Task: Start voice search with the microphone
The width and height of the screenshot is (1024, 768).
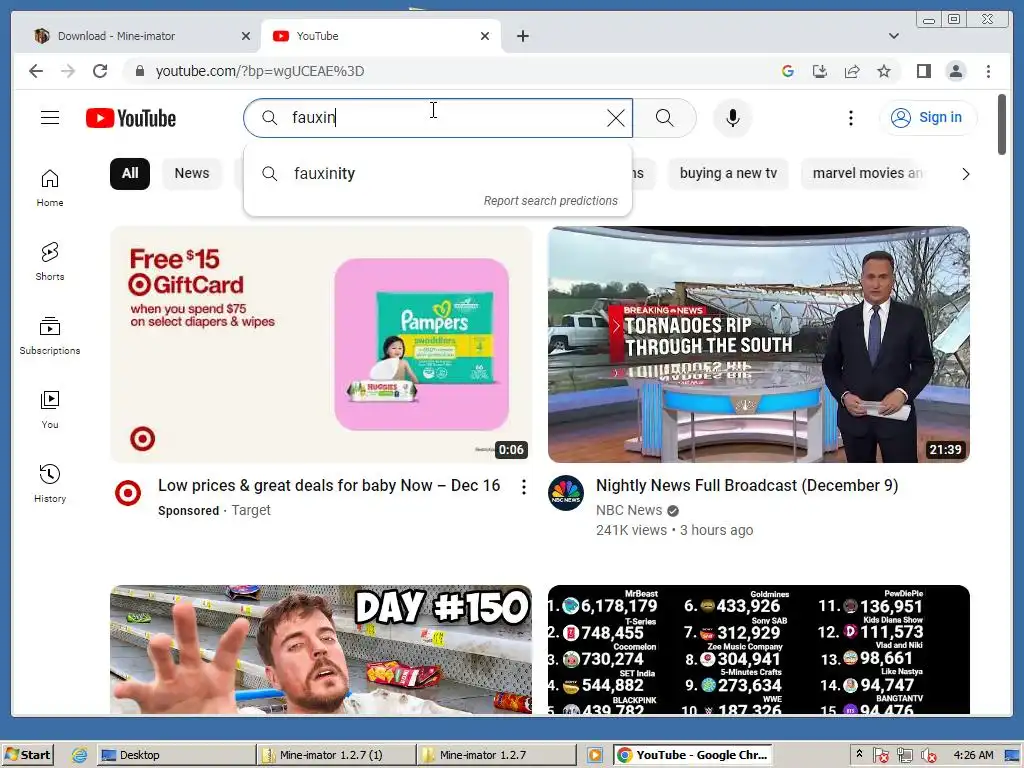Action: [x=733, y=118]
